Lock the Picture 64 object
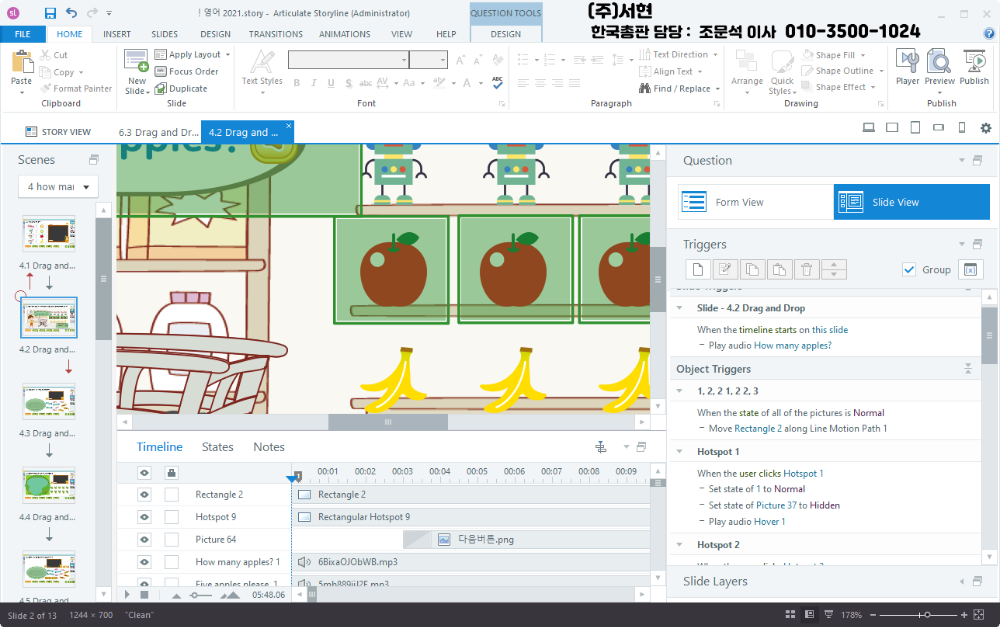Screen dimensions: 1000x627 (x=172, y=540)
